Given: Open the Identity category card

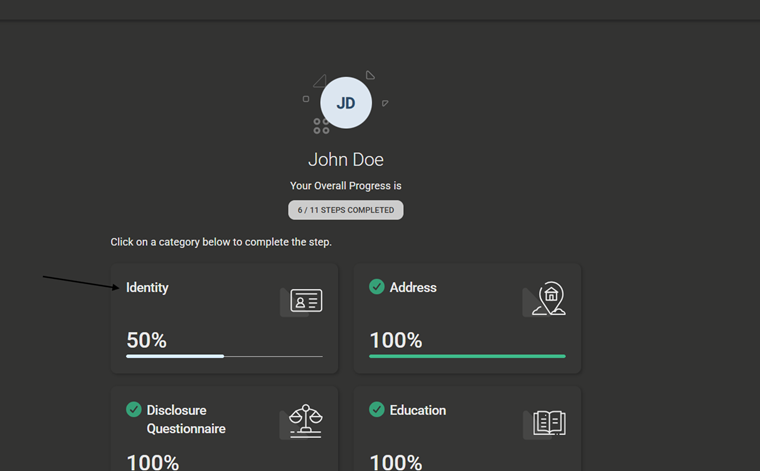Looking at the screenshot, I should click(x=224, y=318).
